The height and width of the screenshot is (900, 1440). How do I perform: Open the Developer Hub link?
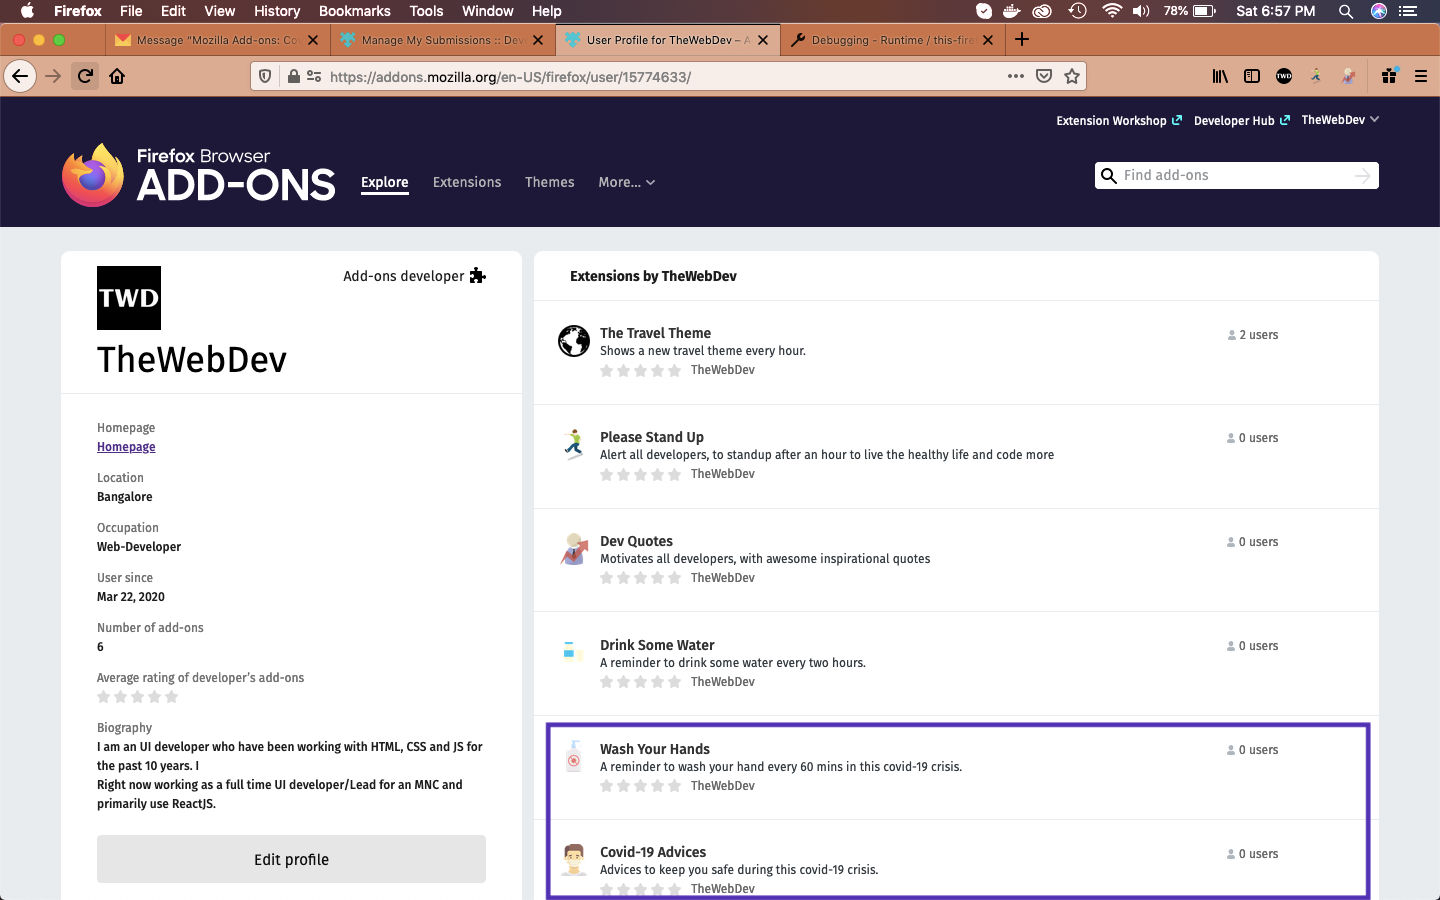tap(1241, 120)
